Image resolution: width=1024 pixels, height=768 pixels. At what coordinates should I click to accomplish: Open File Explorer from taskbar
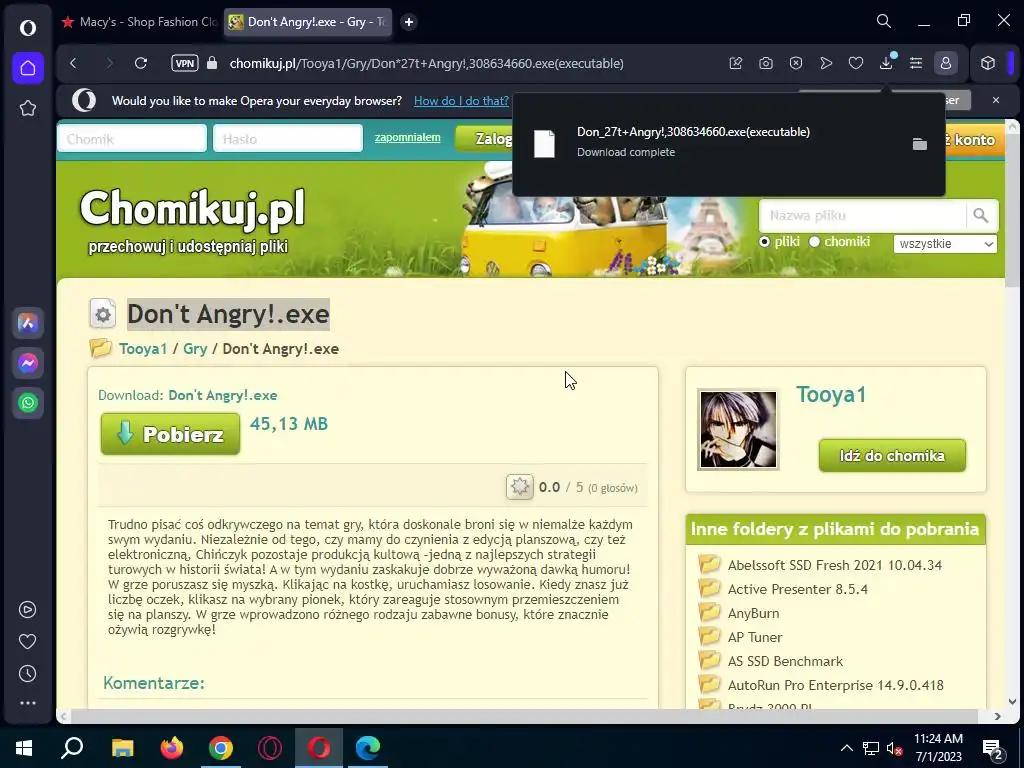(x=122, y=748)
